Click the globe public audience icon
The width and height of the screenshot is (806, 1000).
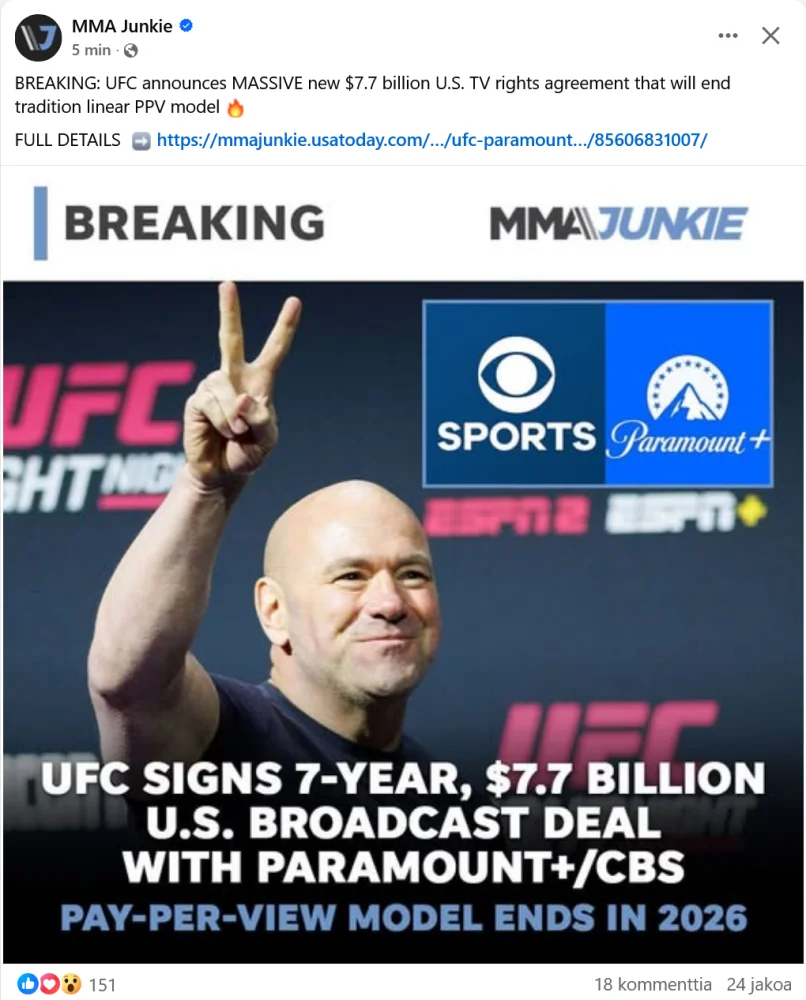coord(131,50)
